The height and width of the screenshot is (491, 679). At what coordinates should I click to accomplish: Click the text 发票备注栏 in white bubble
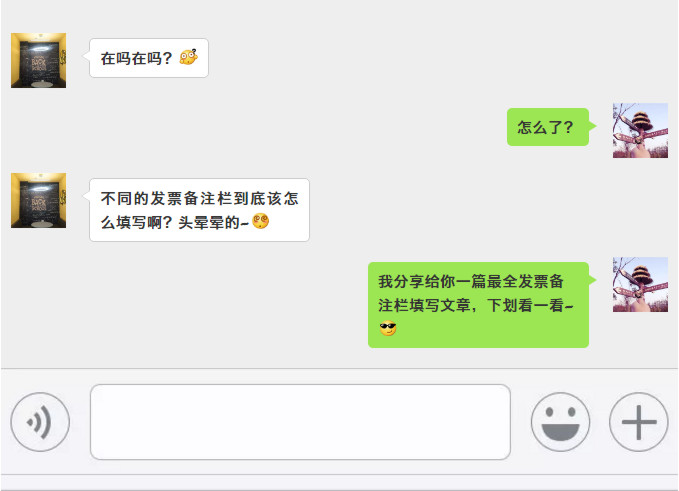click(191, 199)
